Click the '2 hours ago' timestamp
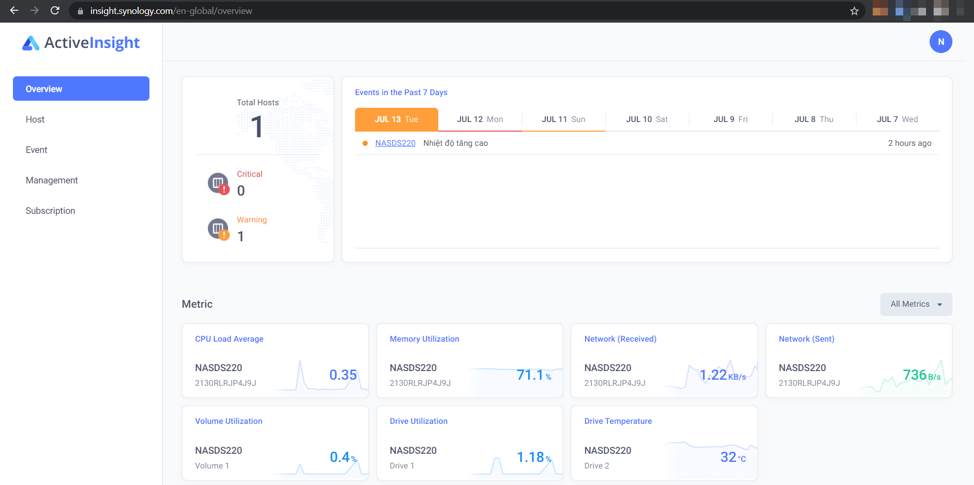The width and height of the screenshot is (974, 485). pos(909,143)
